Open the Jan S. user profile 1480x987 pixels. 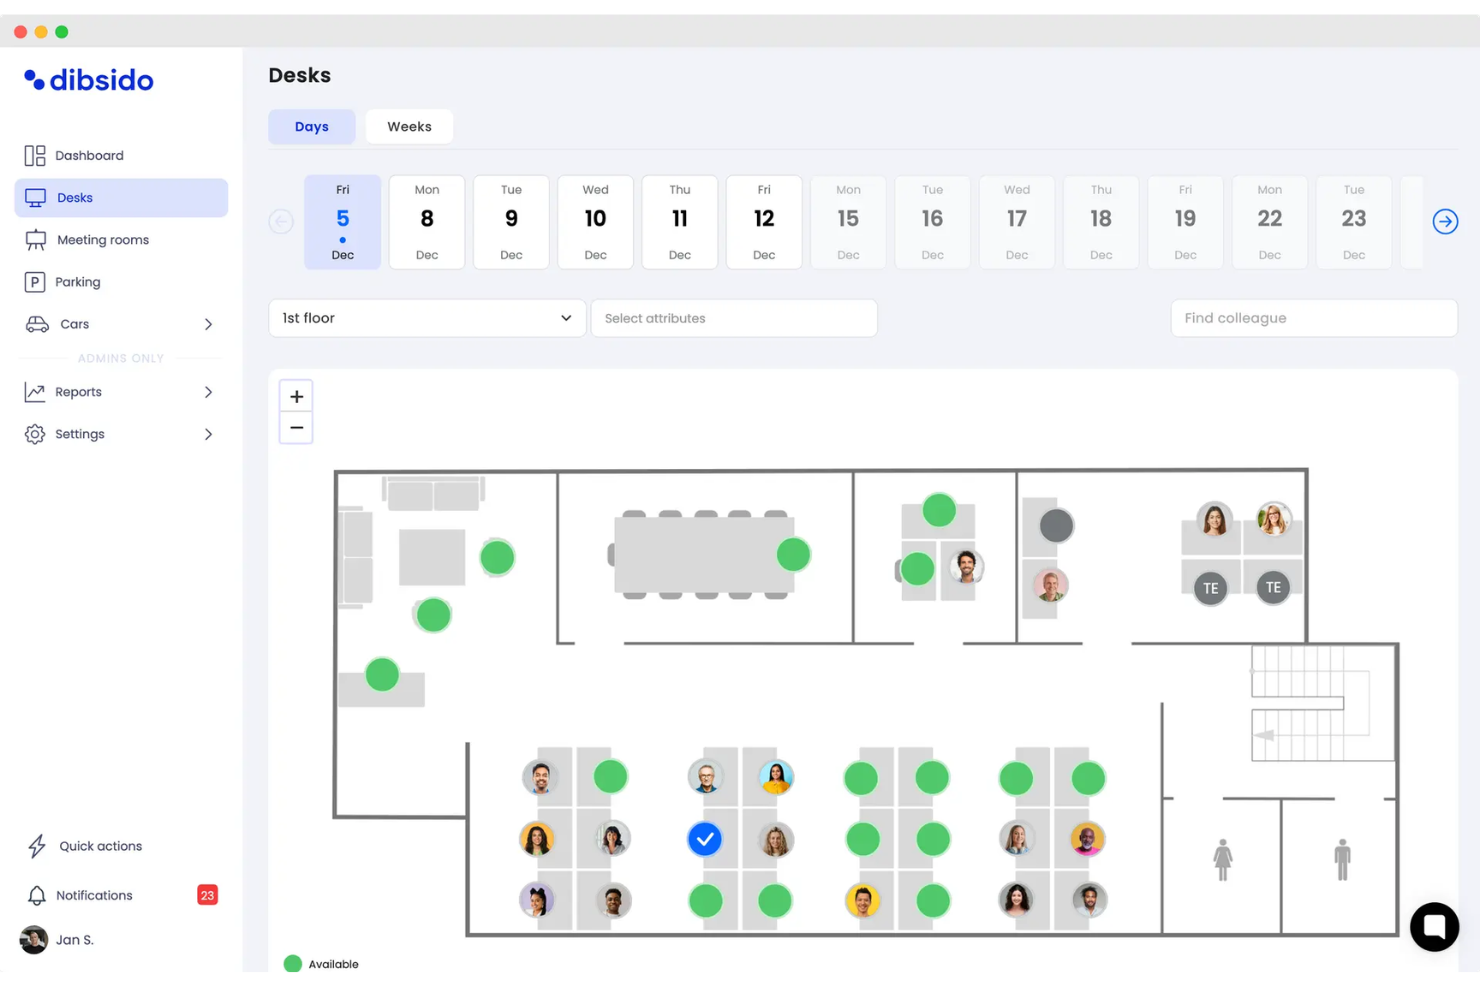[58, 940]
